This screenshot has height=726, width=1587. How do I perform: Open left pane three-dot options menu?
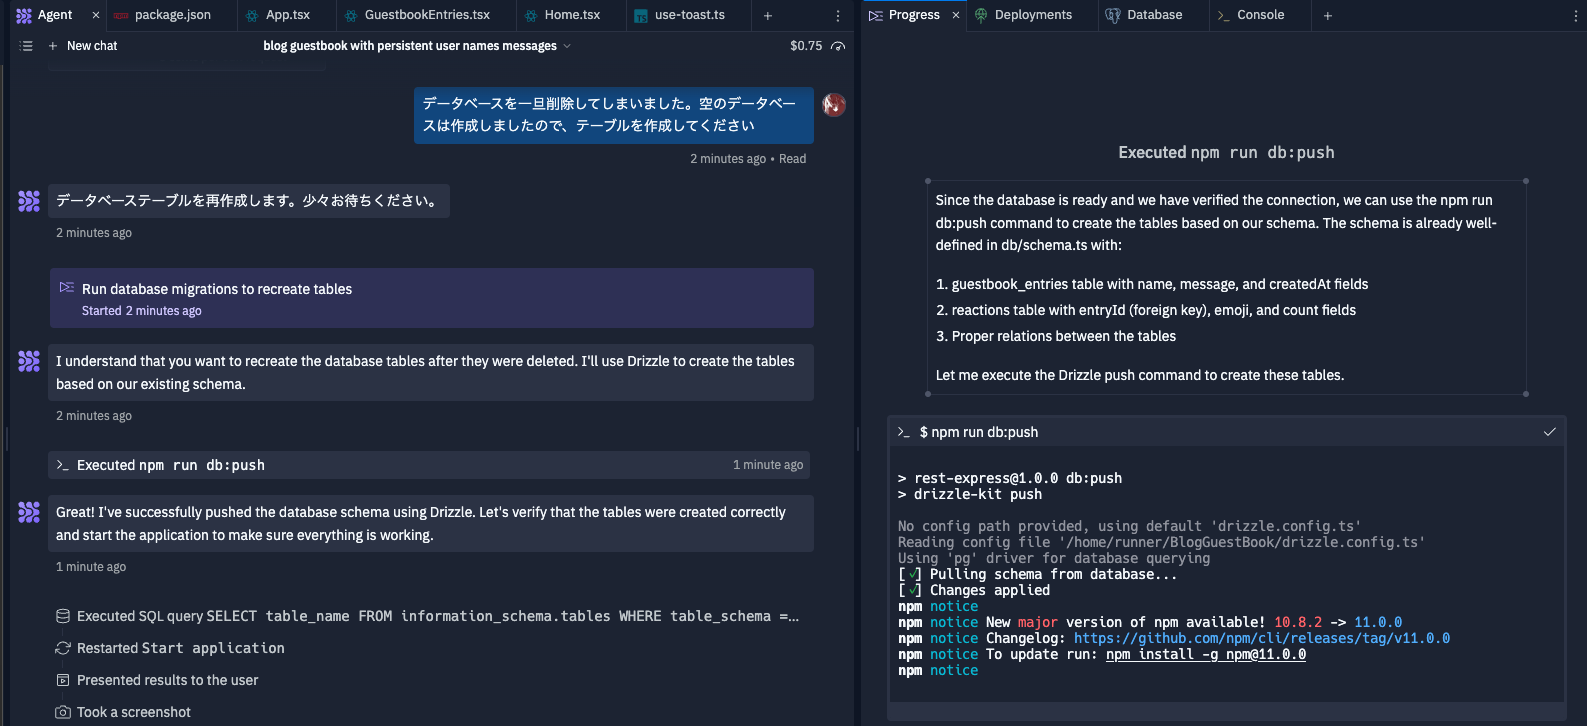[x=838, y=15]
